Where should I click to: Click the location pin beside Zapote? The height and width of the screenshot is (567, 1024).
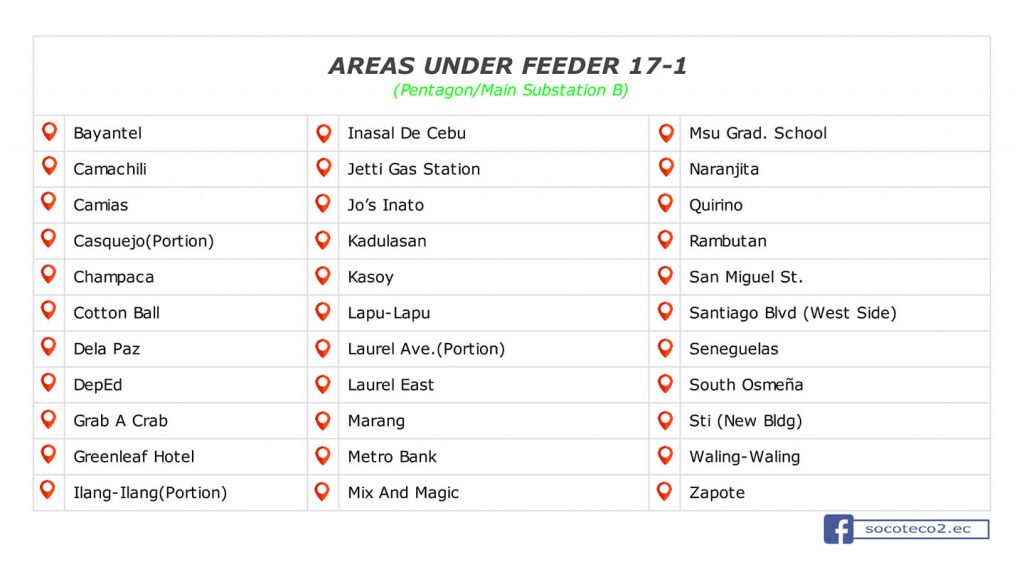[664, 491]
